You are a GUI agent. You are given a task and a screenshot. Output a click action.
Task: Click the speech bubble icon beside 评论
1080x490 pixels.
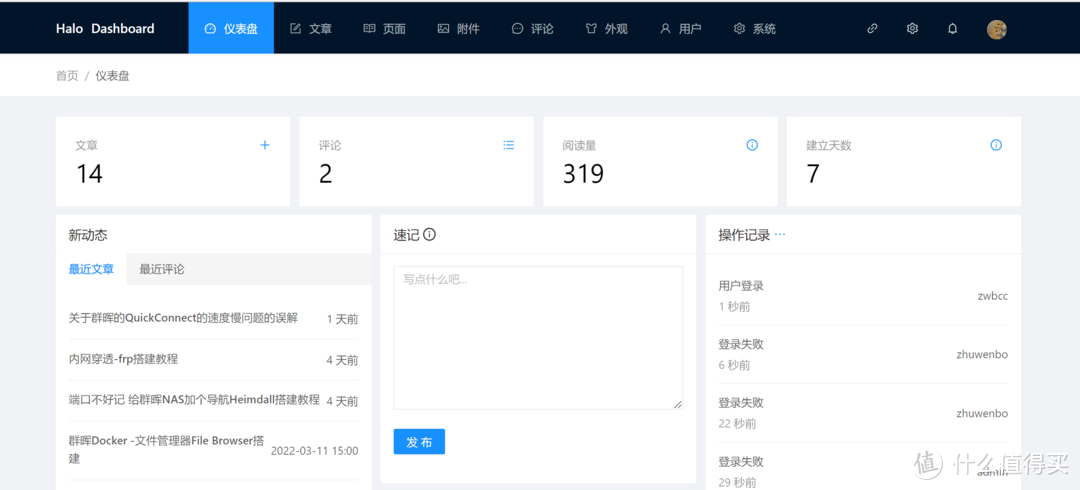517,28
